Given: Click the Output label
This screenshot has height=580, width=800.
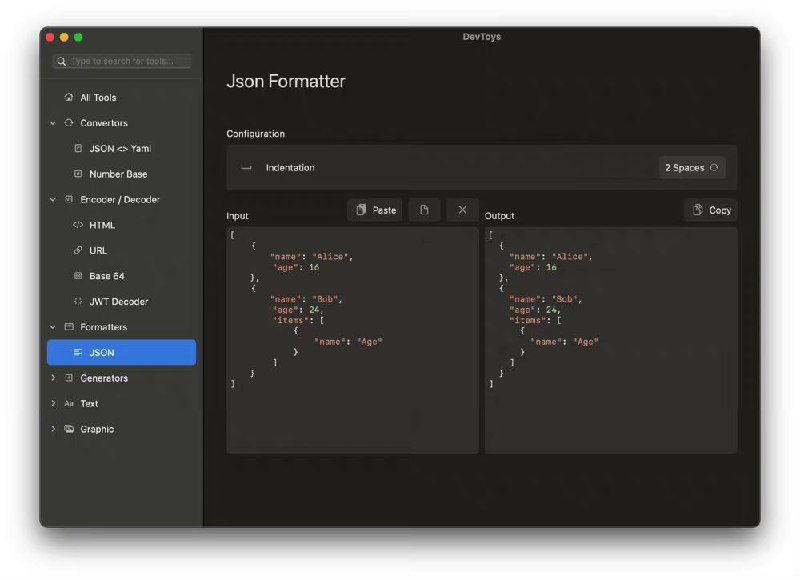Looking at the screenshot, I should click(x=499, y=216).
